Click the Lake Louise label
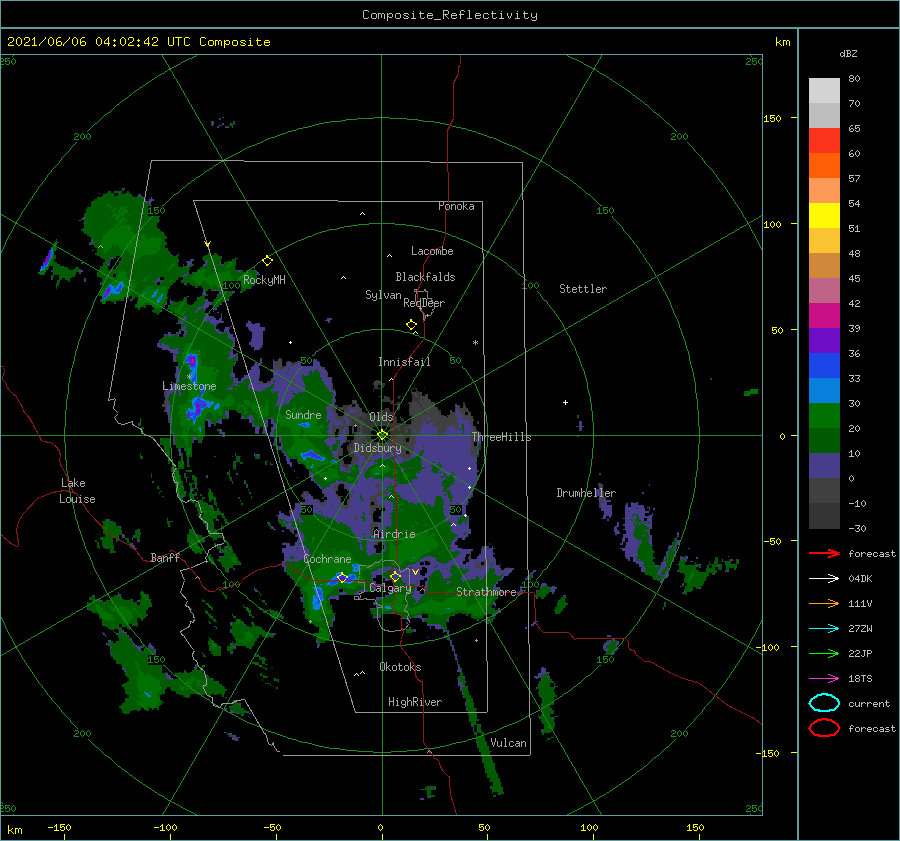 point(77,491)
